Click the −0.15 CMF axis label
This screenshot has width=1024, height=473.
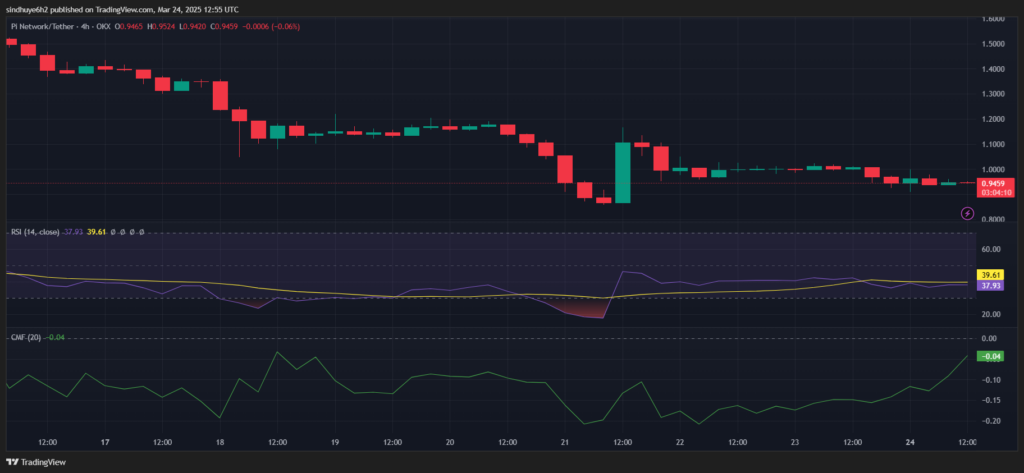tap(989, 400)
